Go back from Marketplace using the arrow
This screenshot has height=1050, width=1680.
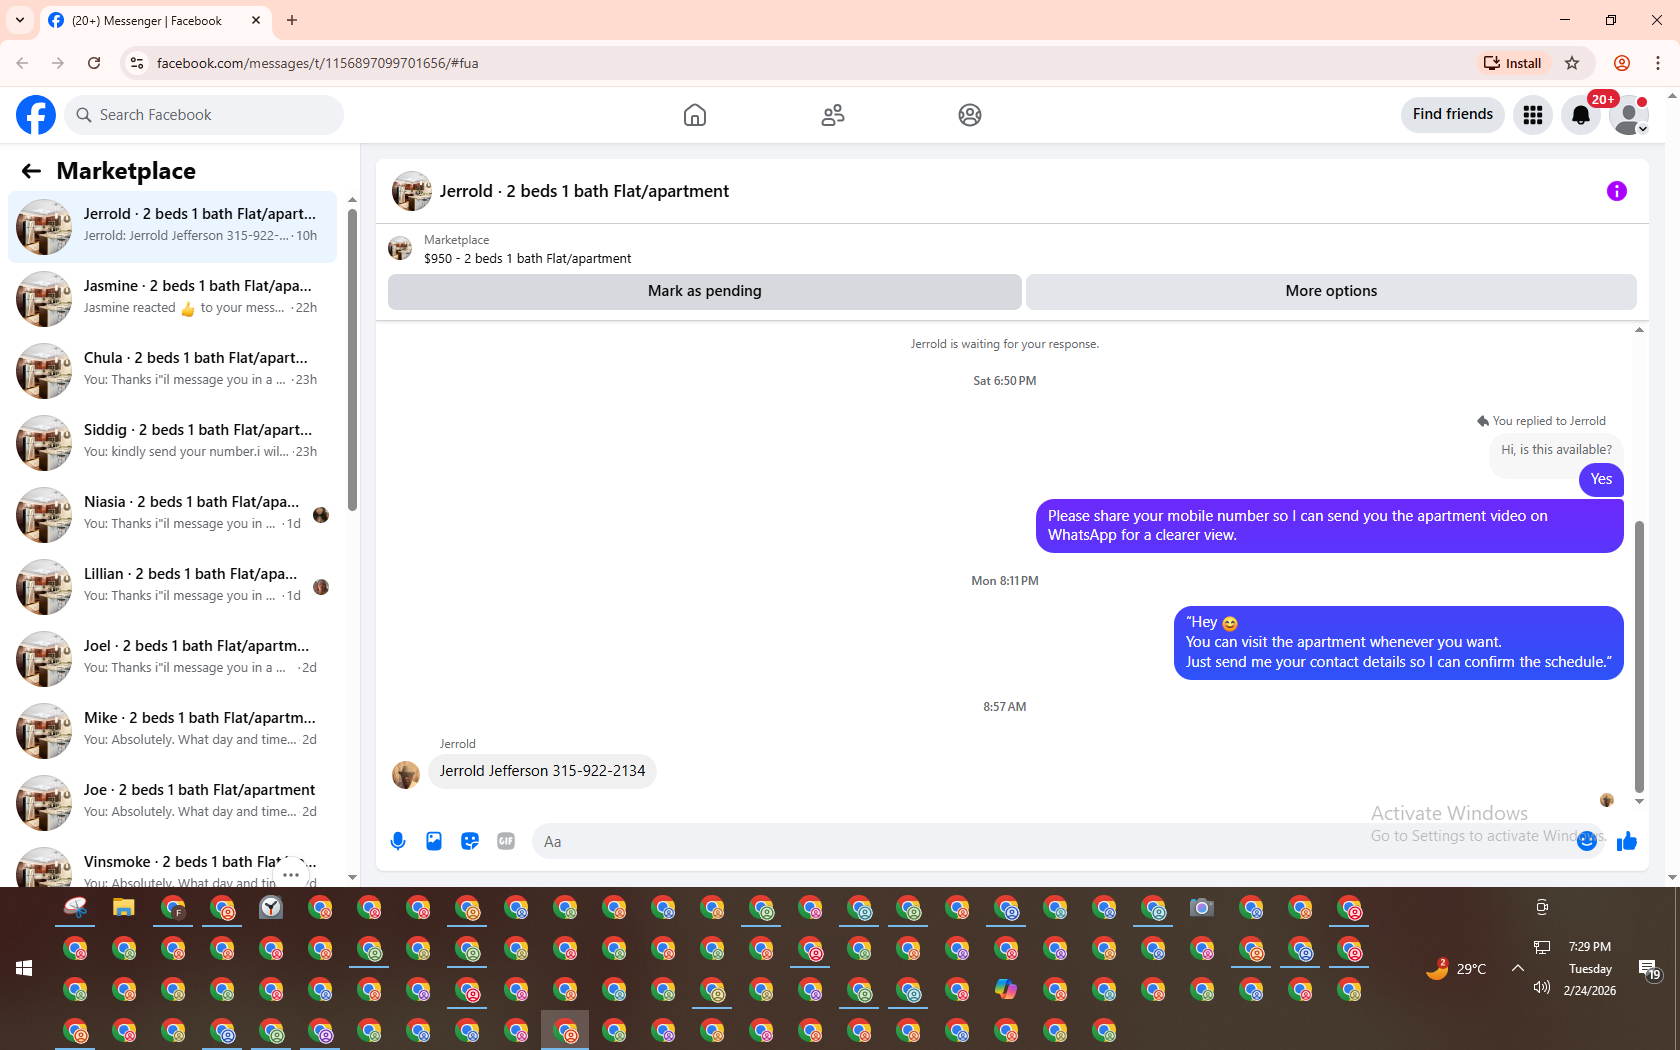(31, 171)
